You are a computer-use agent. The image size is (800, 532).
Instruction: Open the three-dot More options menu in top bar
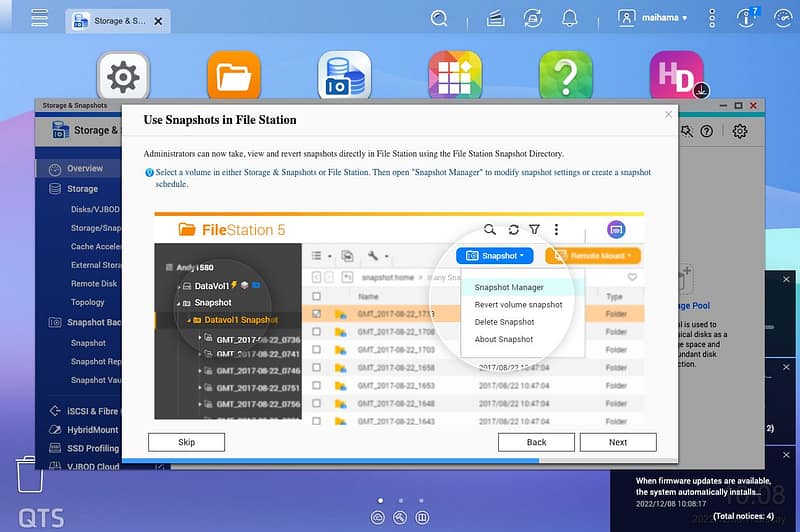point(712,18)
